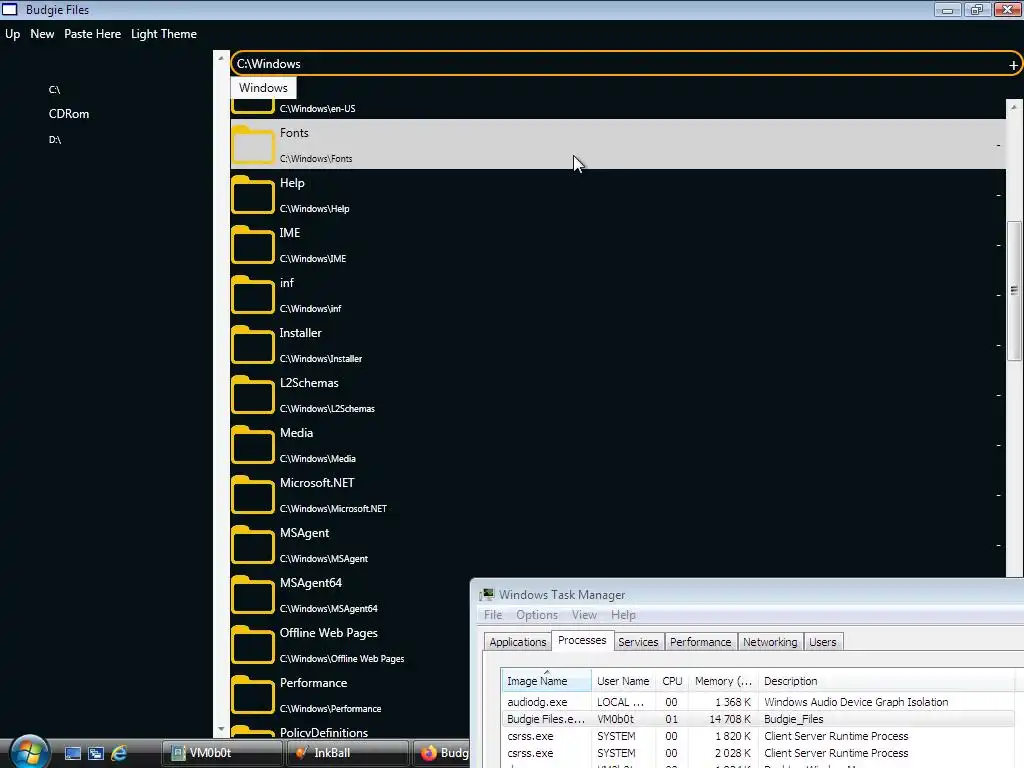Open Task Manager File menu

click(x=493, y=615)
